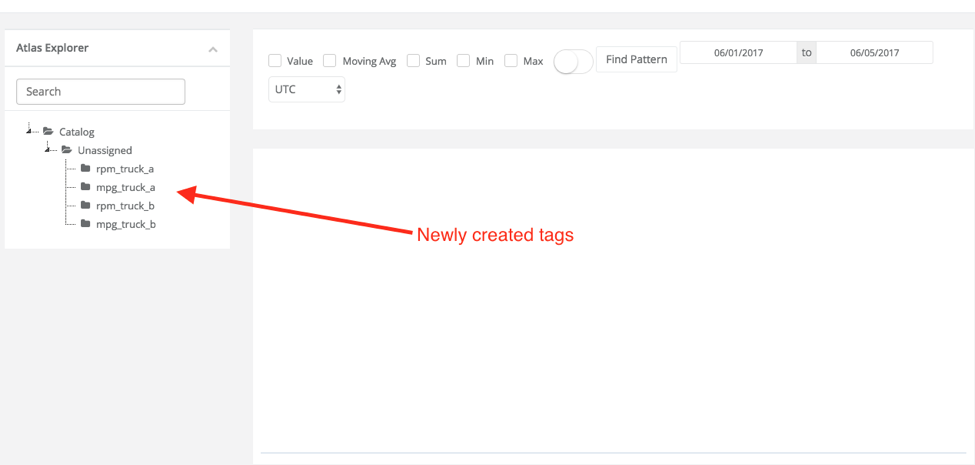
Task: Enable the Value checkbox
Action: (x=275, y=61)
